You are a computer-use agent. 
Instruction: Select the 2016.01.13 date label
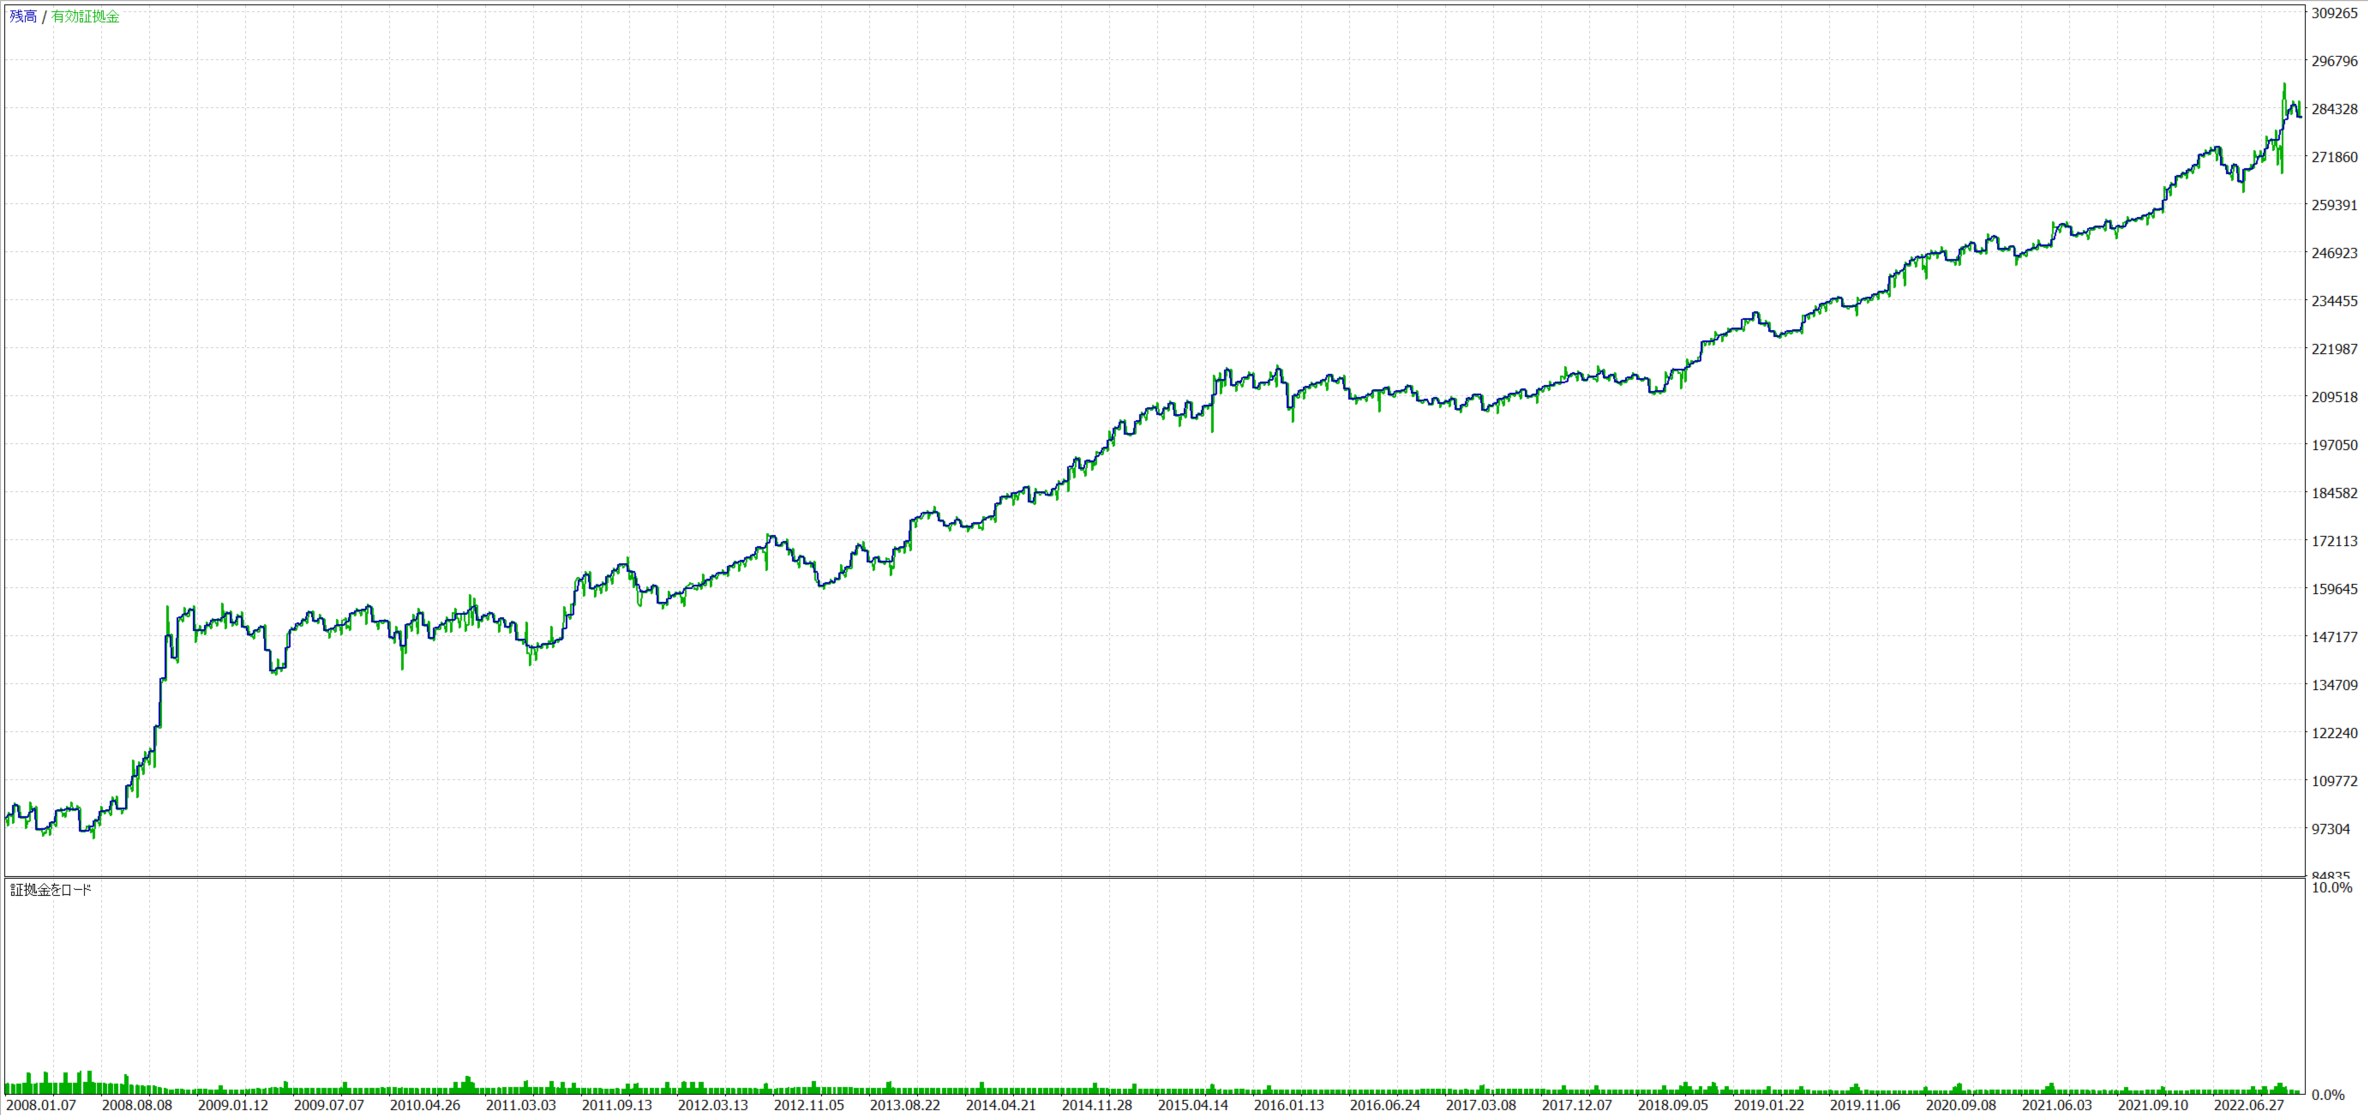click(x=1289, y=1105)
